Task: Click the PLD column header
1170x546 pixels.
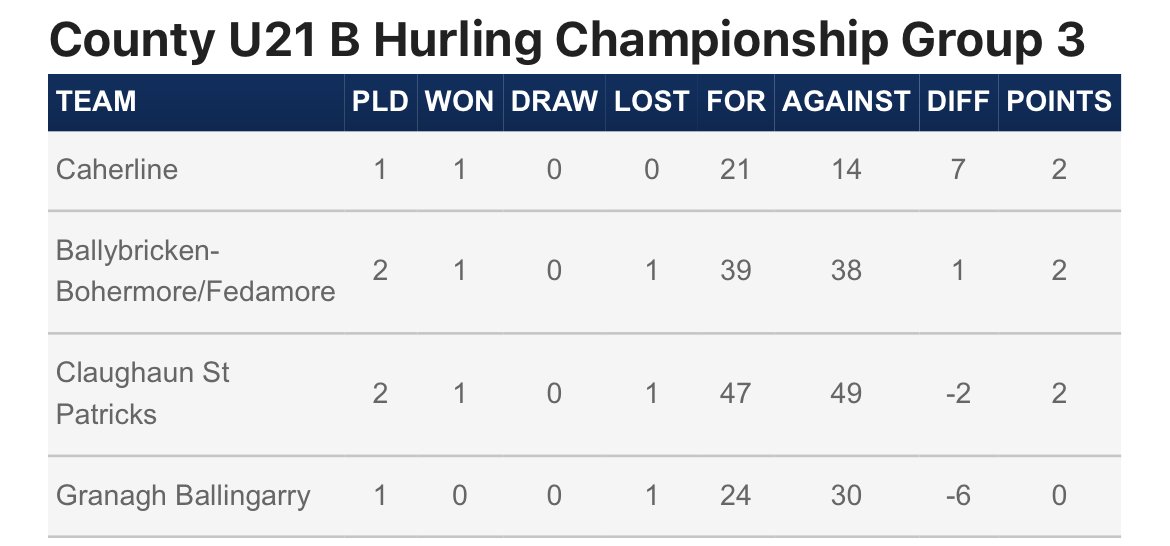Action: click(380, 101)
